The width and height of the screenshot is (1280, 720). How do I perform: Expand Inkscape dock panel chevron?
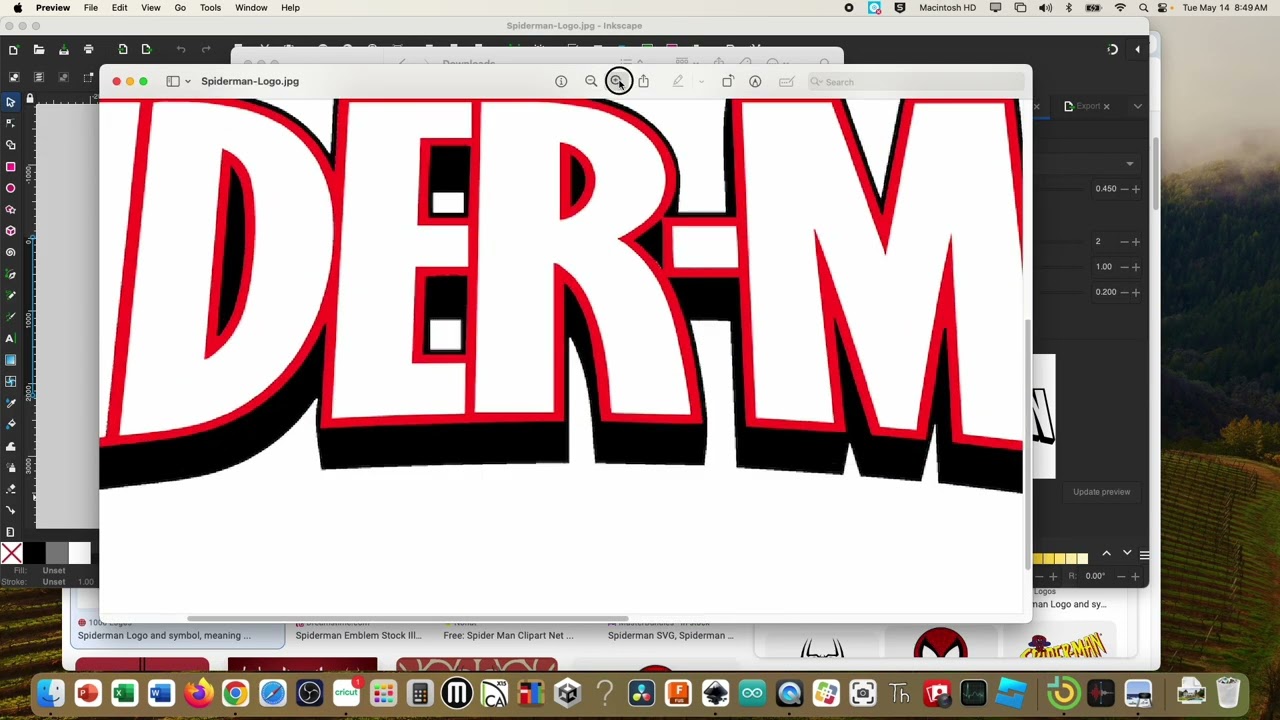click(1137, 106)
